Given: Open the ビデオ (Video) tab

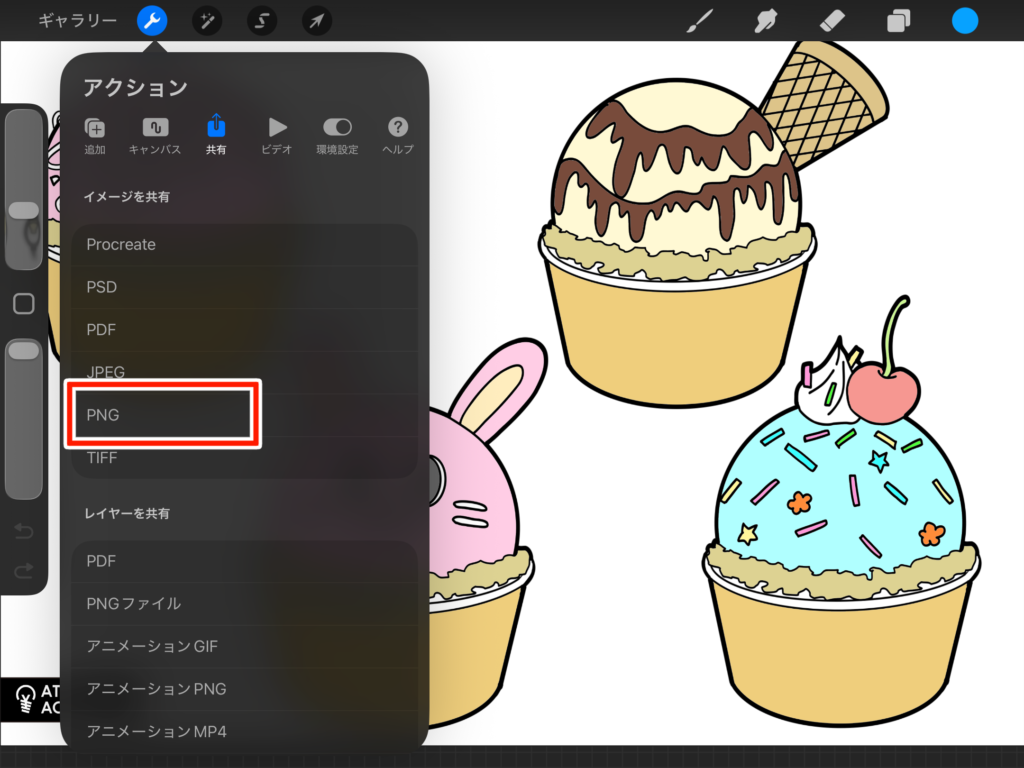Looking at the screenshot, I should pos(277,135).
